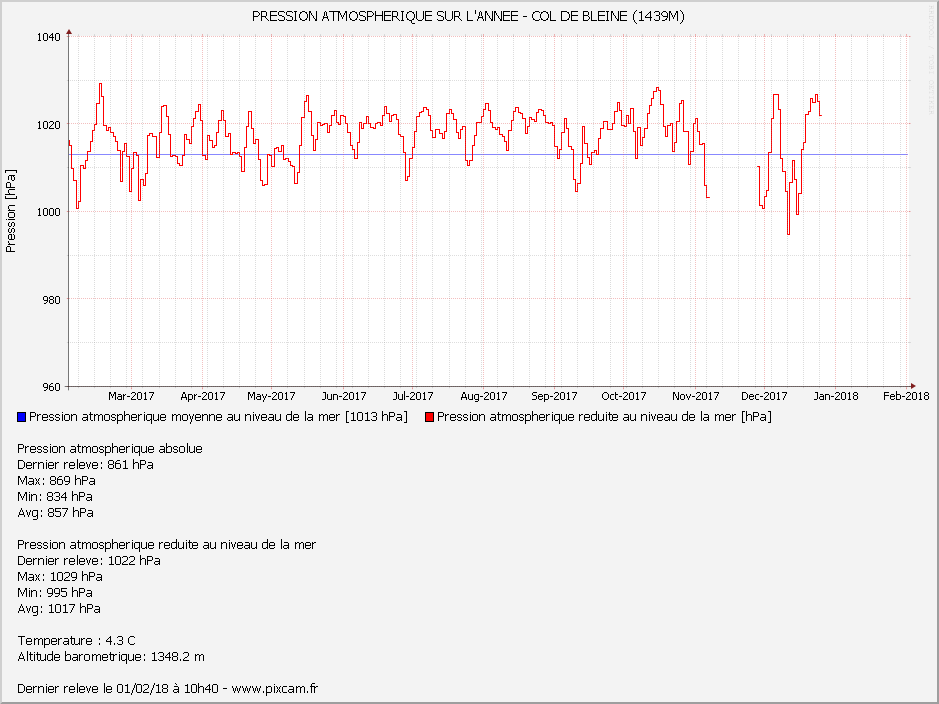Viewport: 939px width, 704px height.
Task: Click the blue legend square for mean pressure
Action: click(x=22, y=417)
